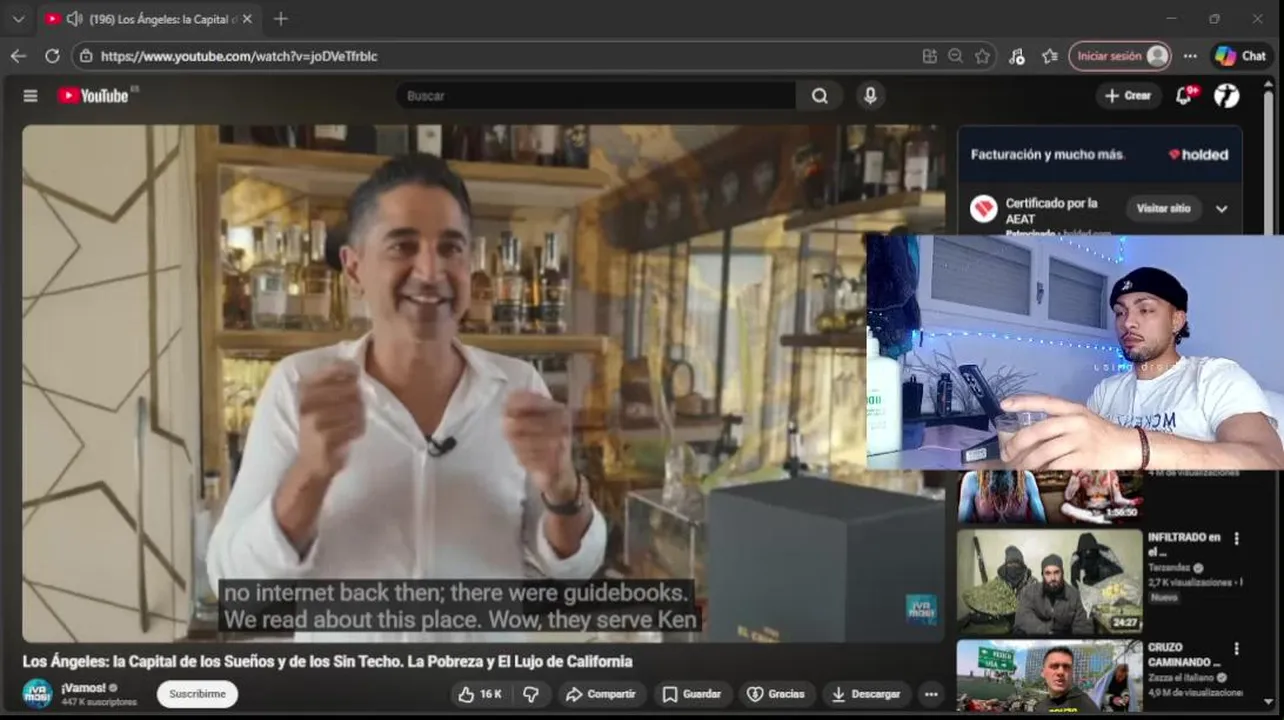Click the Iniciar sesión profile button
Screen dimensions: 1284x720
click(1119, 56)
